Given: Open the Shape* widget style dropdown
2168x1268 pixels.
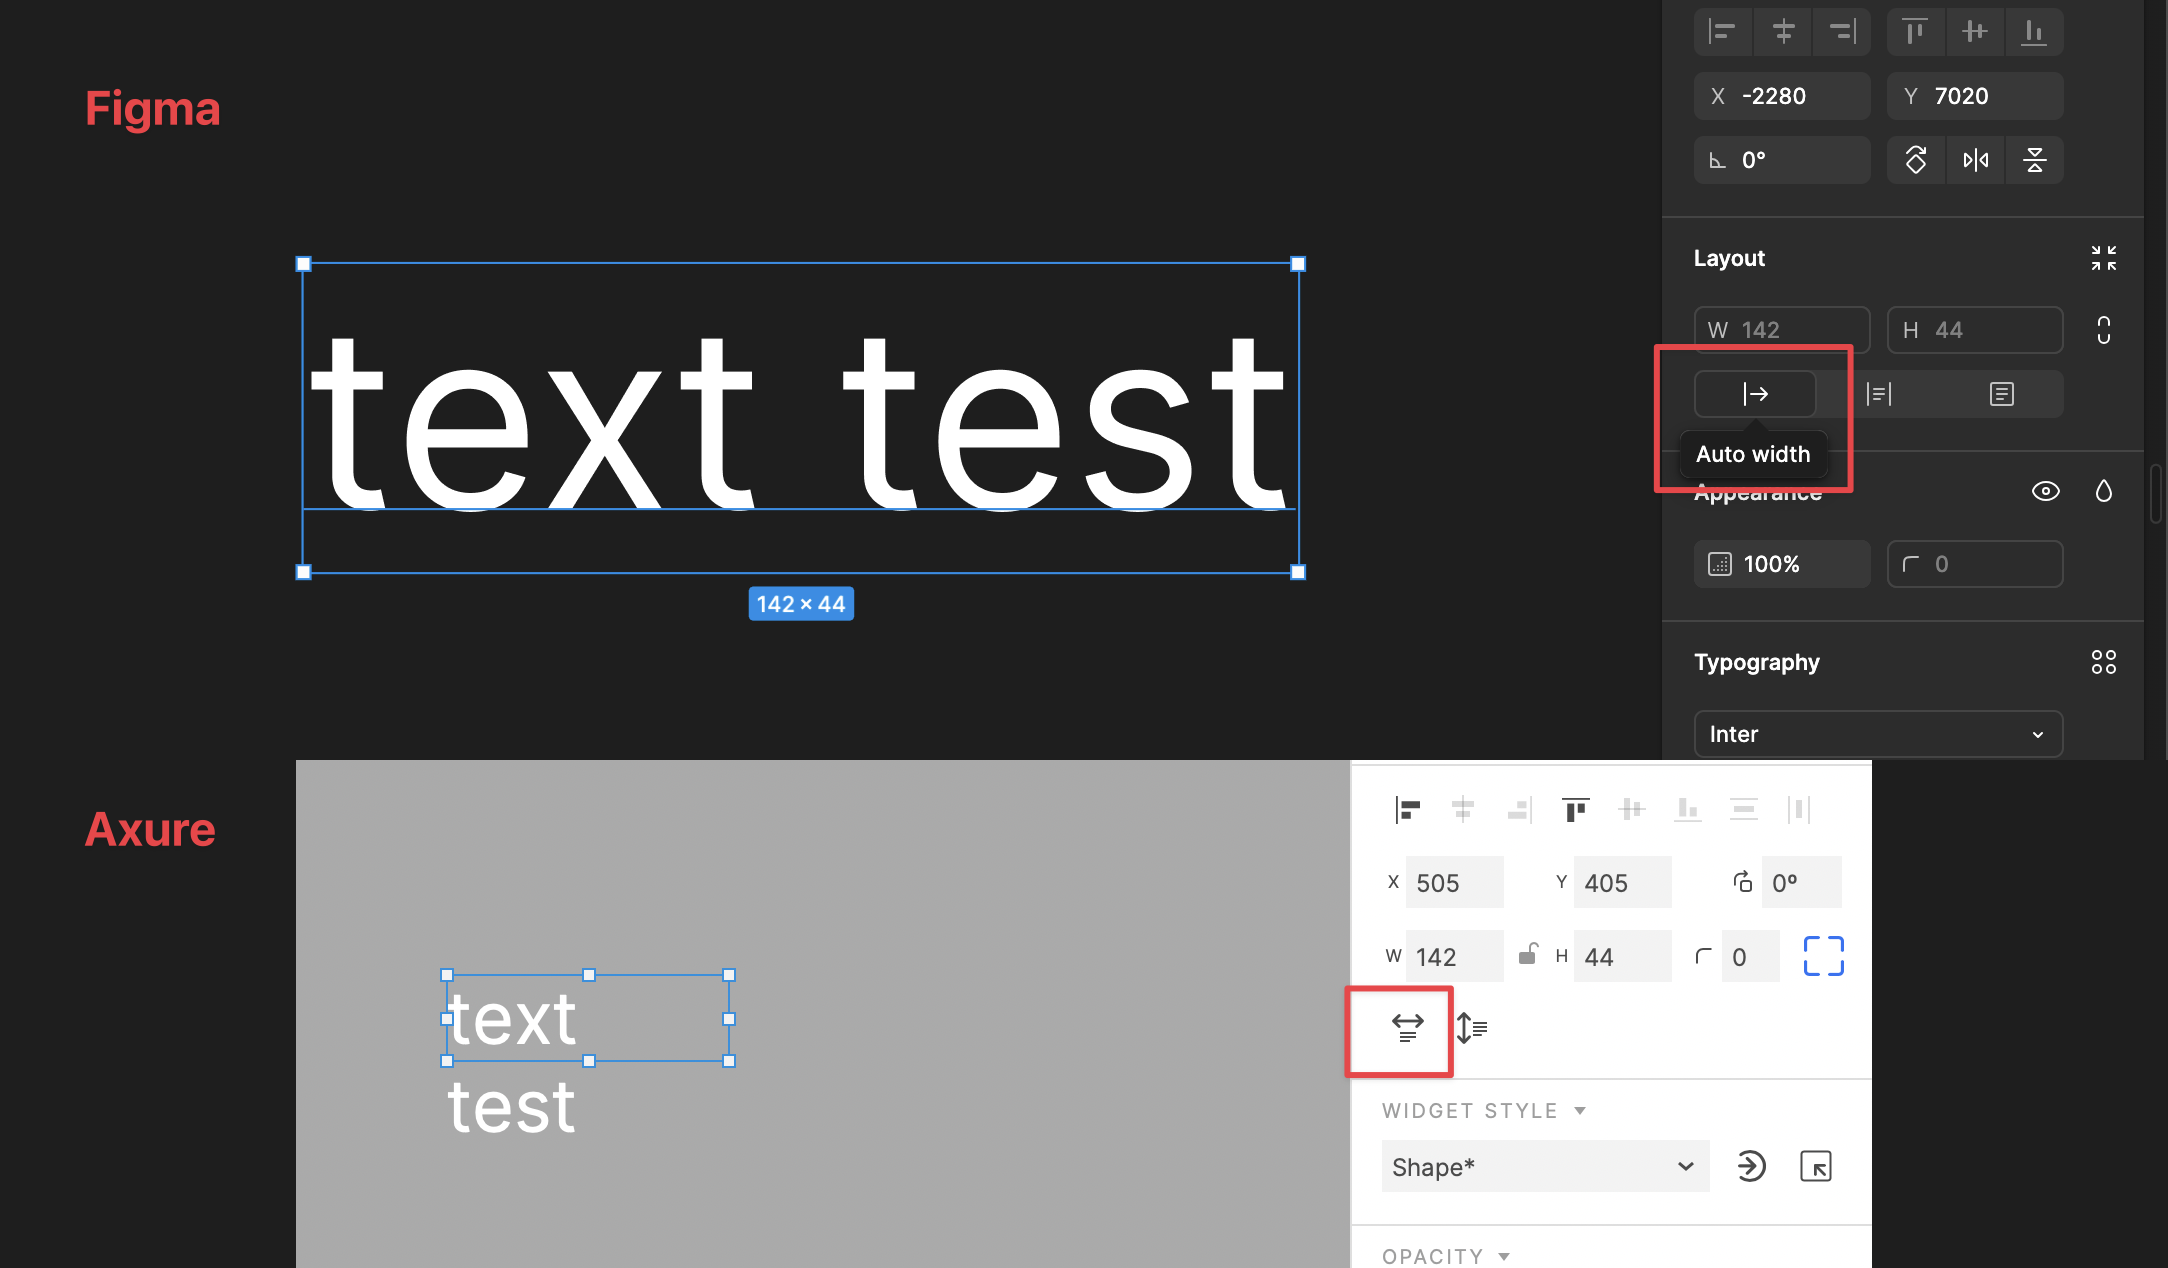Looking at the screenshot, I should pyautogui.click(x=1545, y=1166).
